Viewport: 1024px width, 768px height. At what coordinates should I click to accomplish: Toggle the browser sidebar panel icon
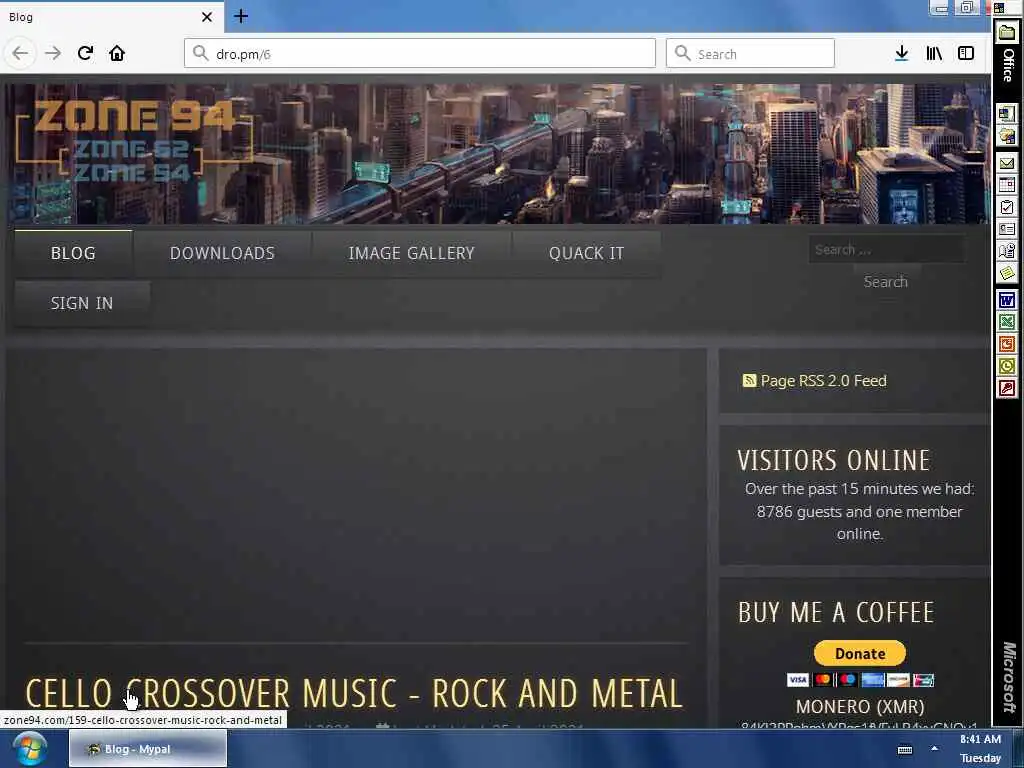[x=966, y=54]
